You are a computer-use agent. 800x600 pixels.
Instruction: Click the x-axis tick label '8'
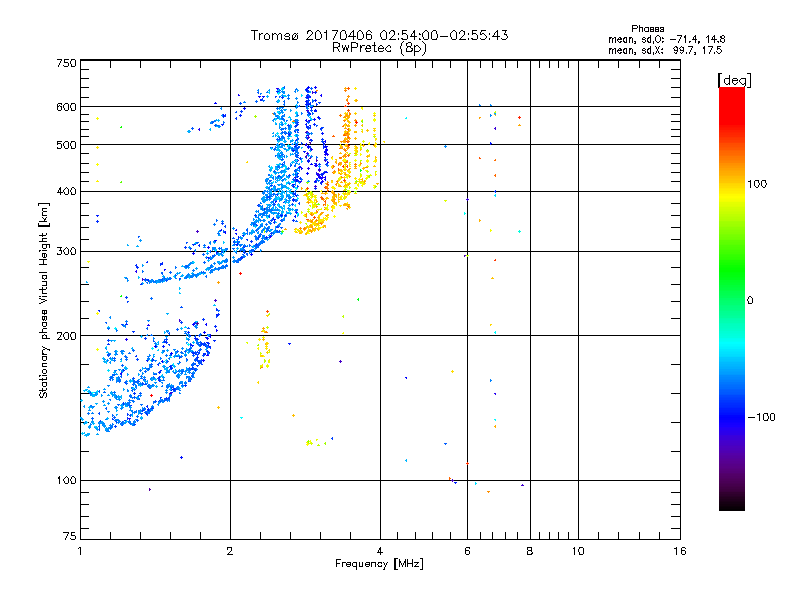[x=530, y=551]
